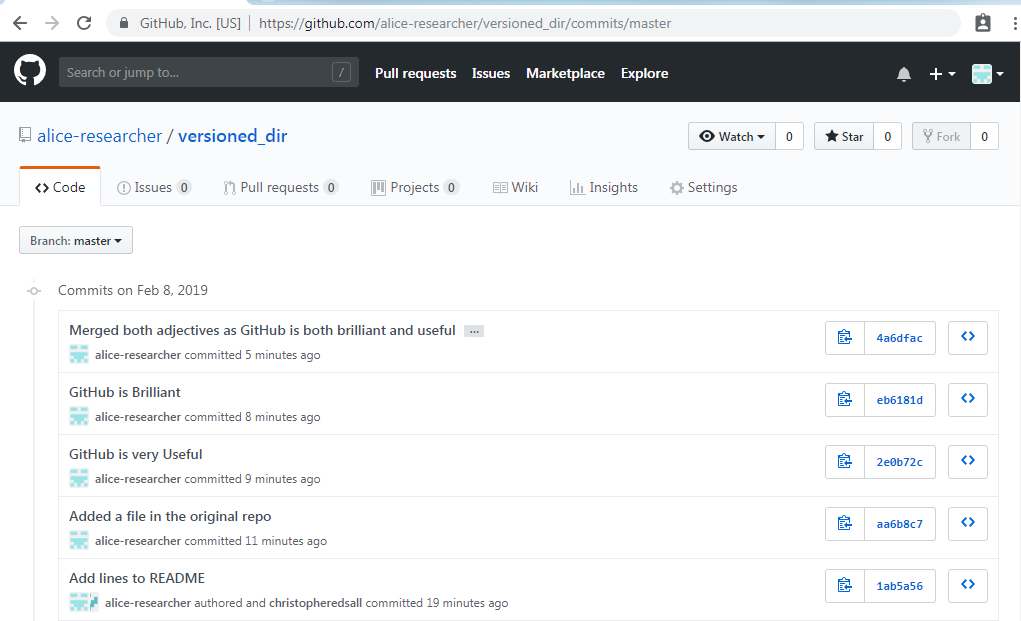
Task: Reload the page with refresh icon
Action: (84, 23)
